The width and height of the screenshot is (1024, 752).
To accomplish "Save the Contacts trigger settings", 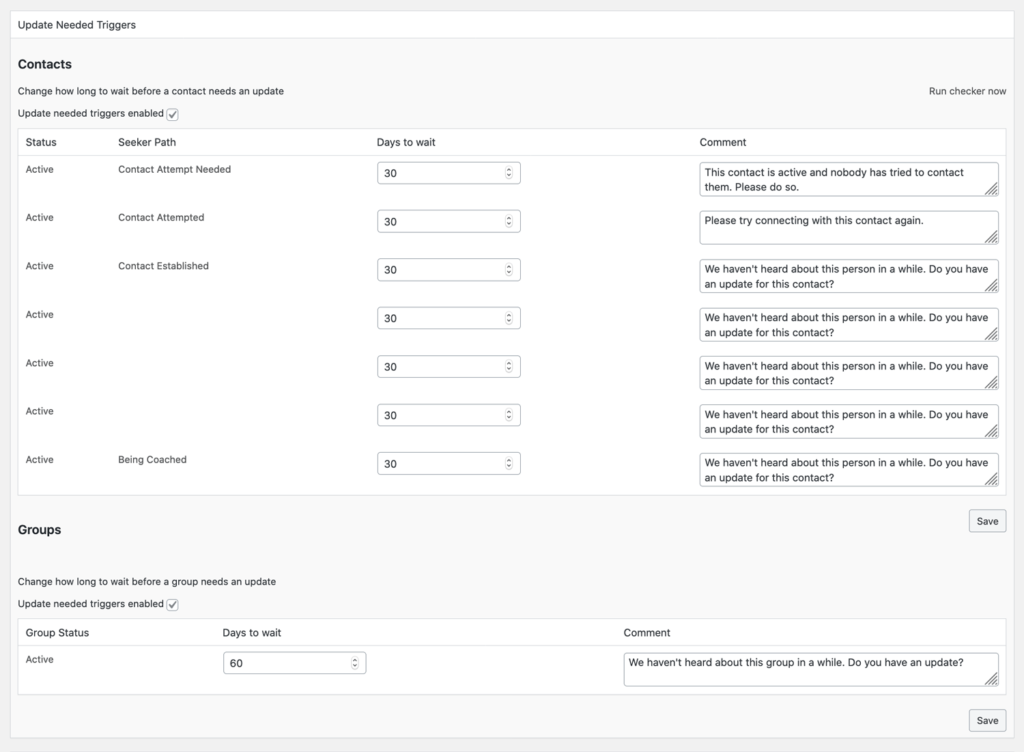I will pos(987,520).
